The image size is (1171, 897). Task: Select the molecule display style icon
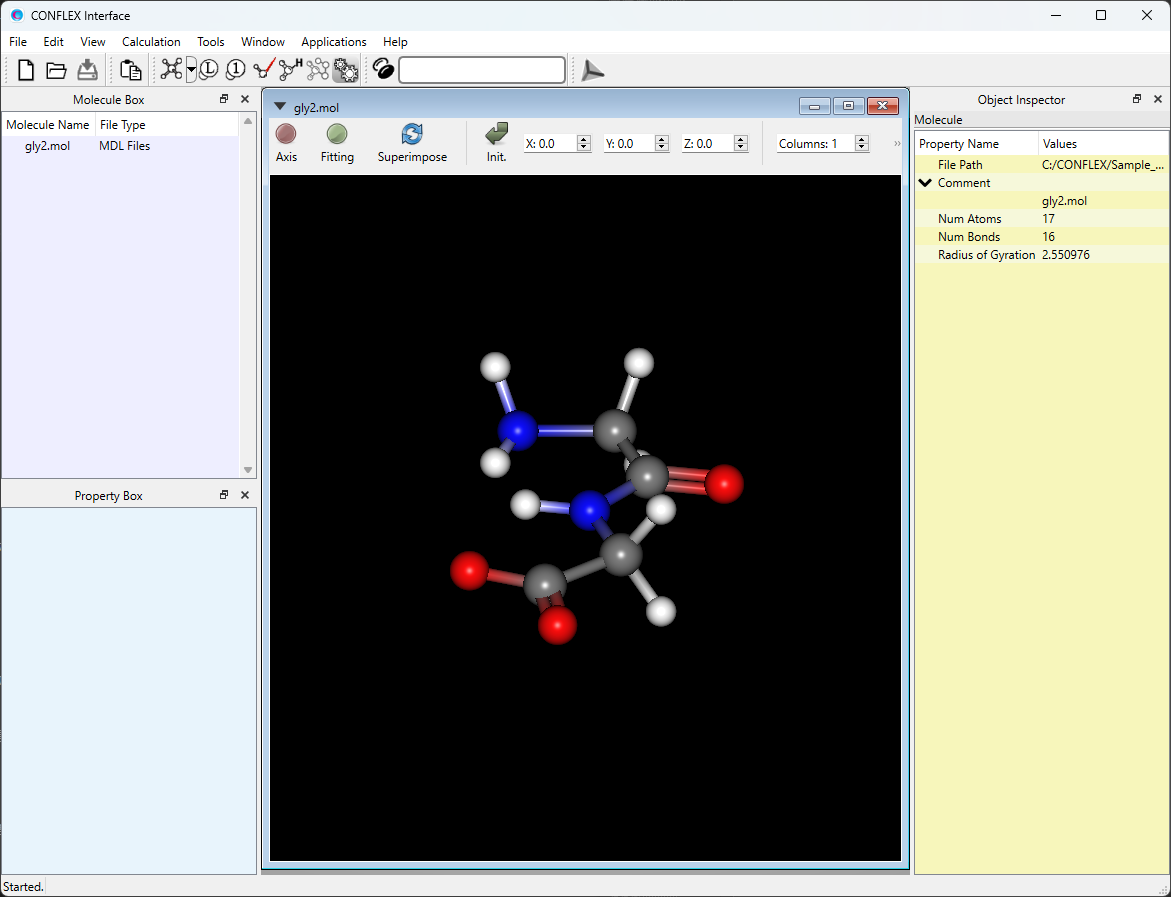point(172,70)
